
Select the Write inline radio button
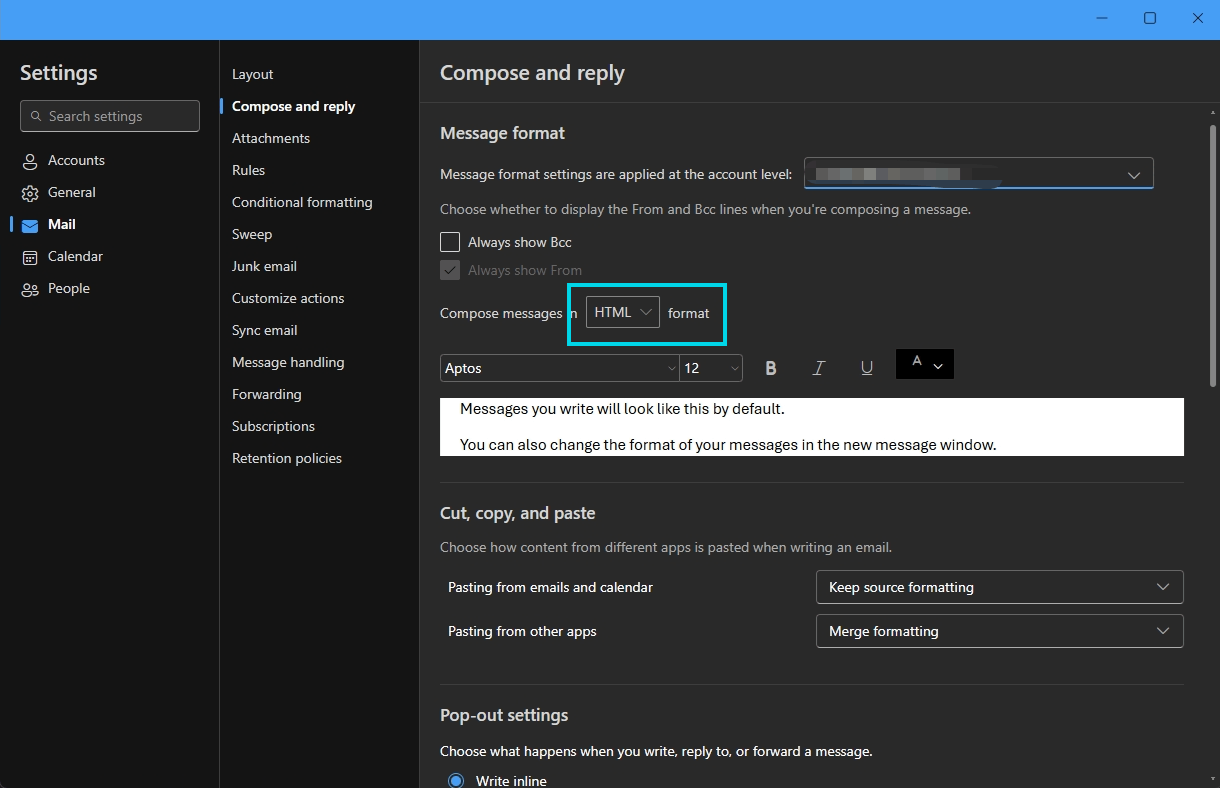click(x=456, y=781)
